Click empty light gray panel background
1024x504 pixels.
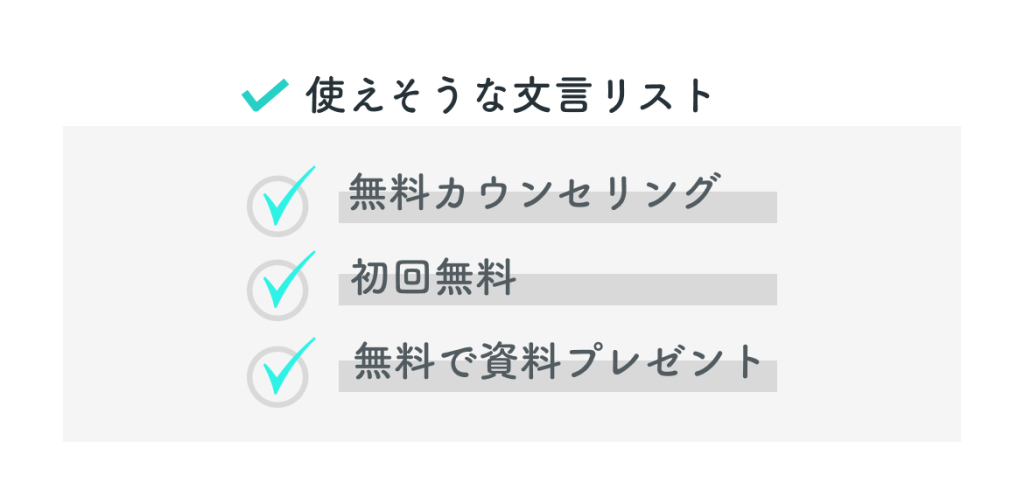click(870, 300)
